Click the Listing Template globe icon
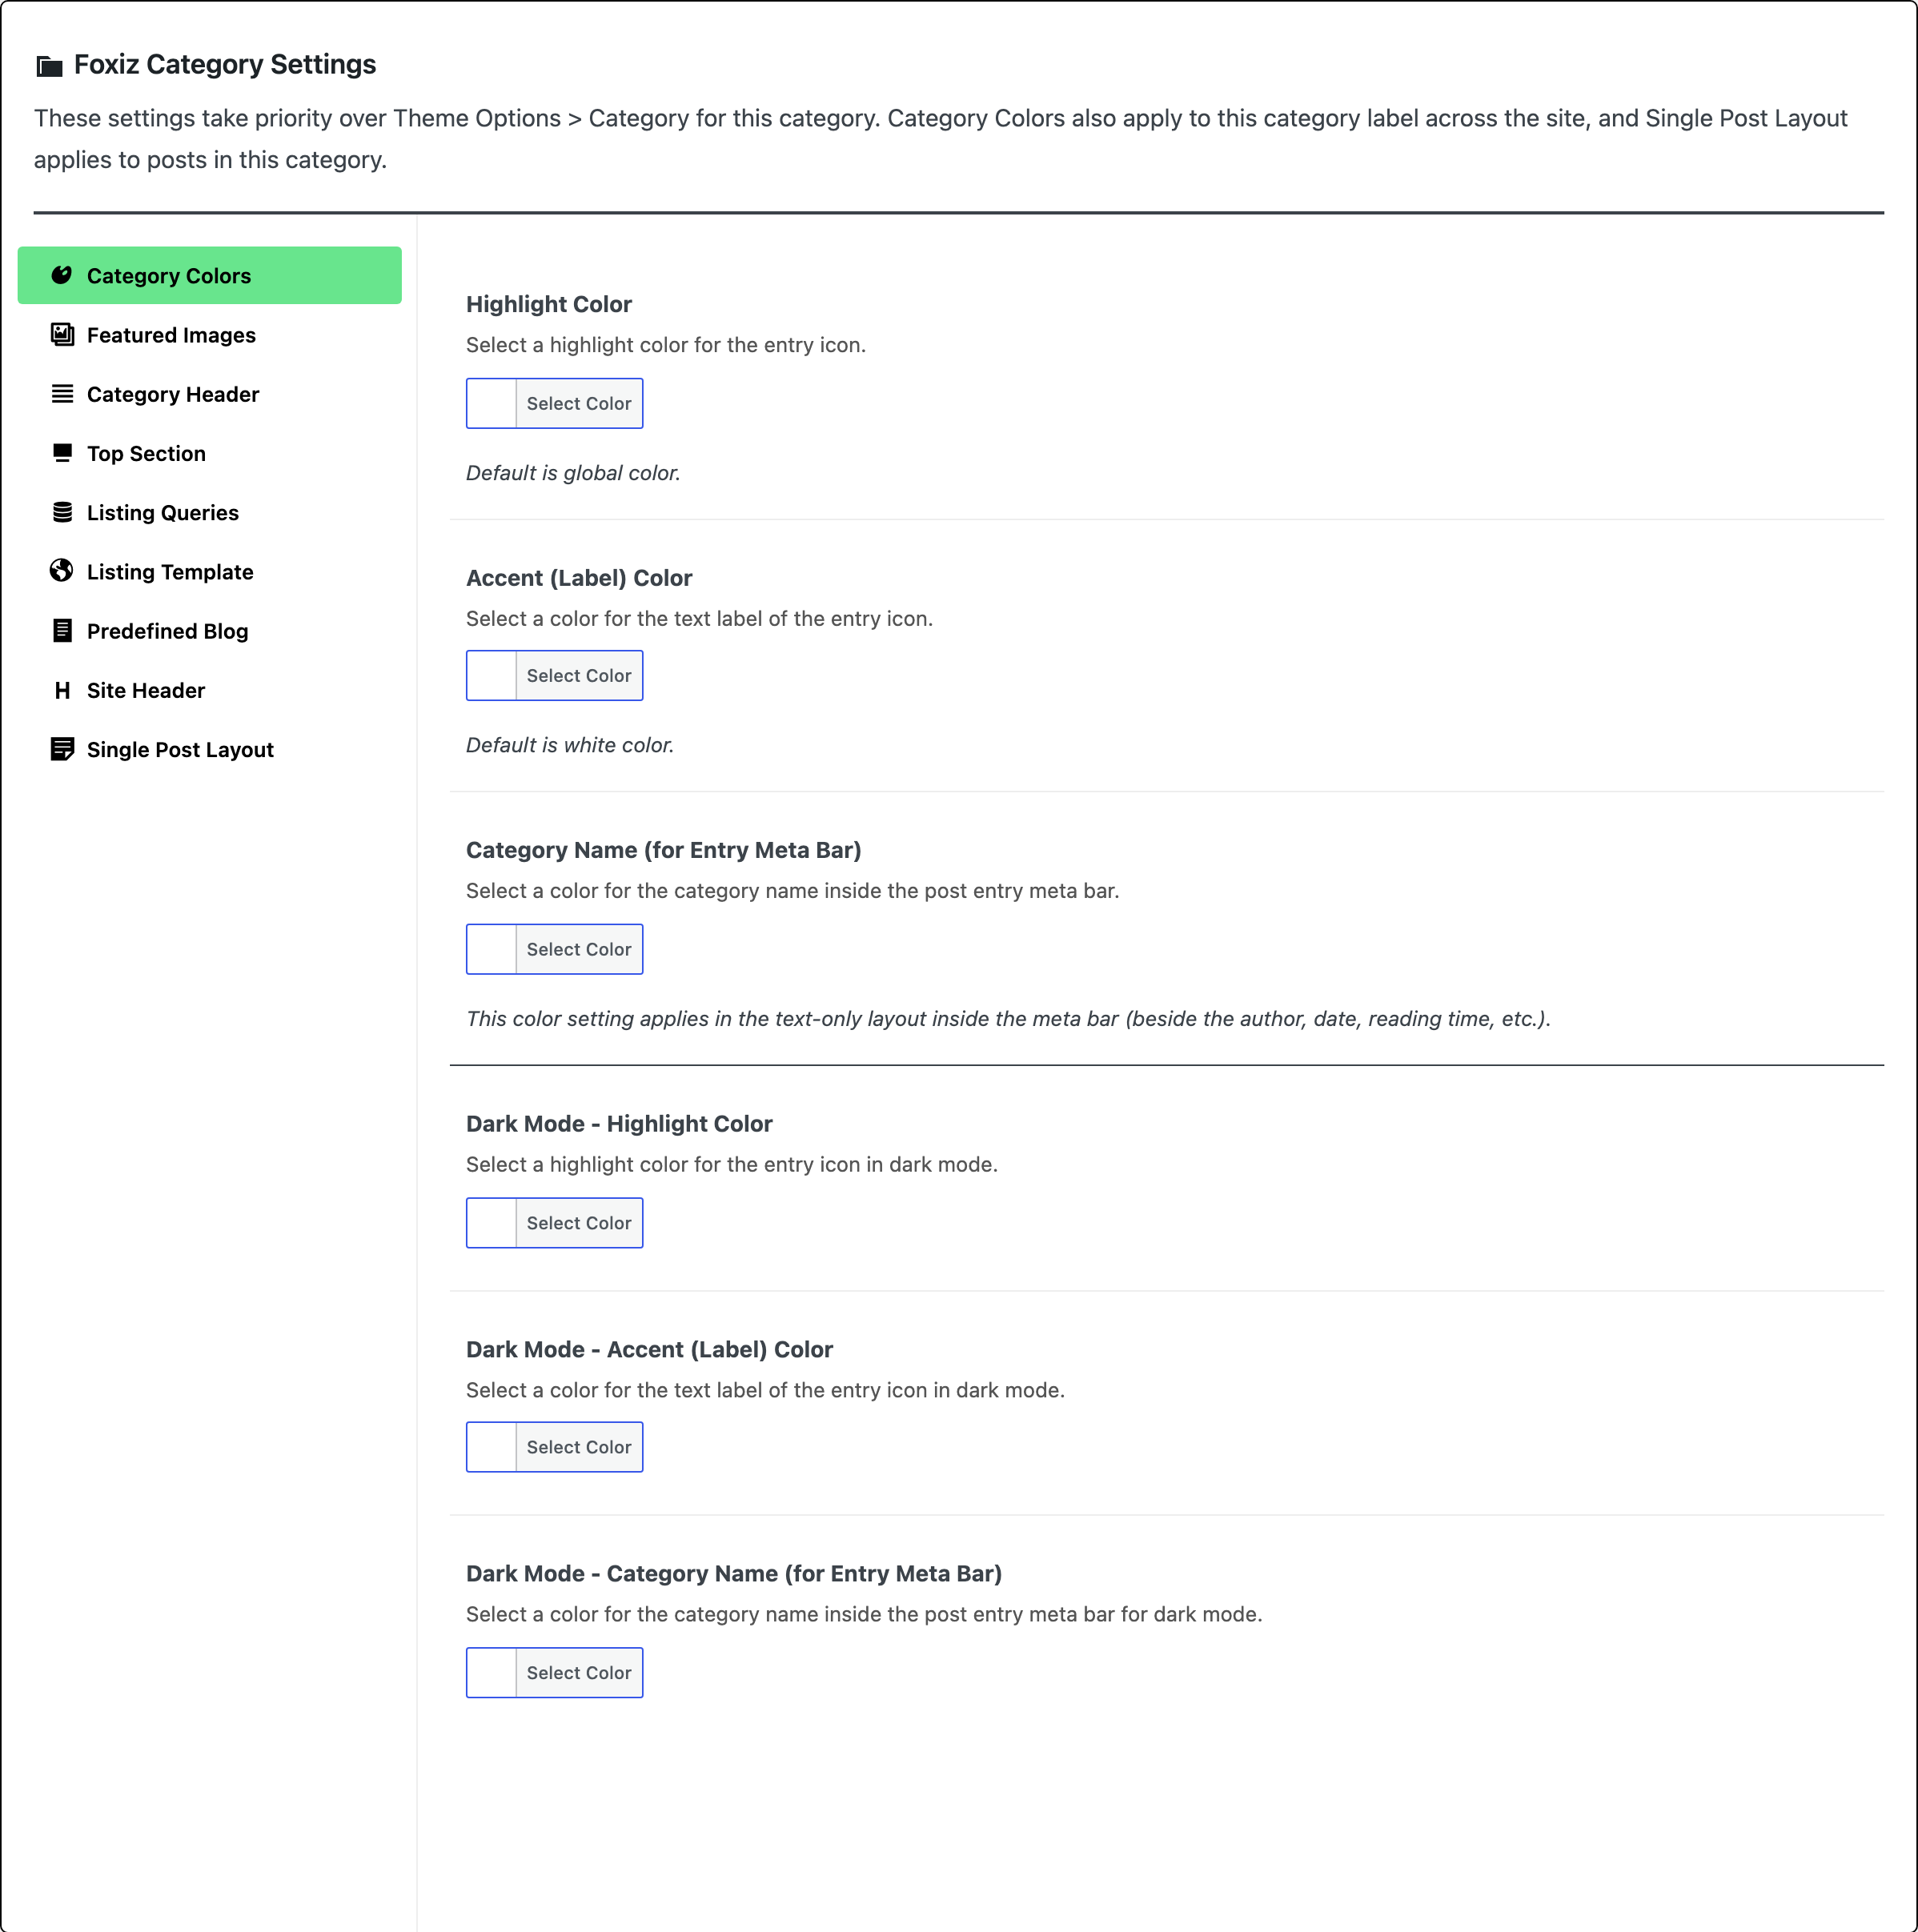The image size is (1918, 1932). 62,571
